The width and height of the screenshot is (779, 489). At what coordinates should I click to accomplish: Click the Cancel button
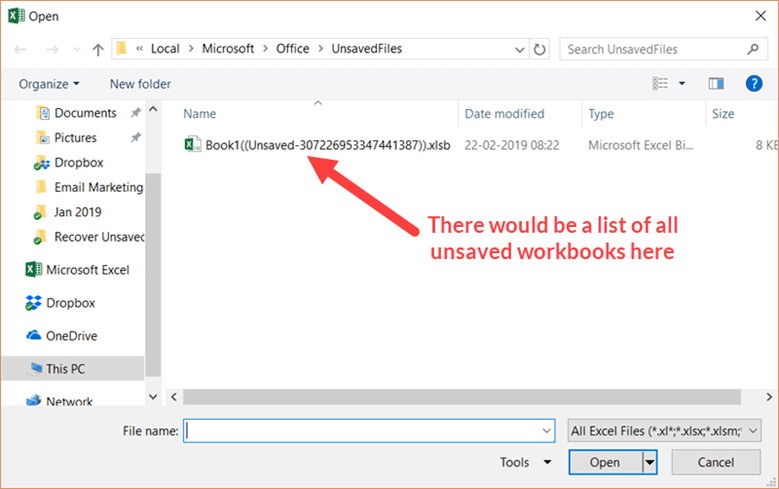[715, 462]
